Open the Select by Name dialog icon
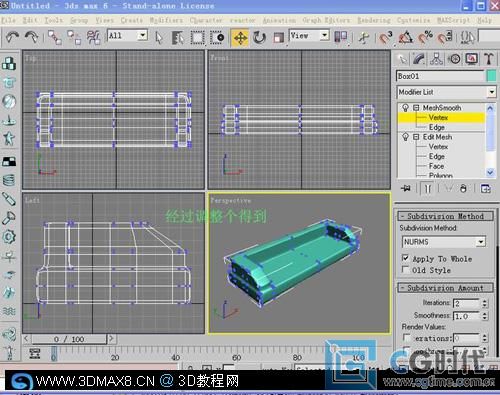This screenshot has height=395, width=500. point(178,38)
